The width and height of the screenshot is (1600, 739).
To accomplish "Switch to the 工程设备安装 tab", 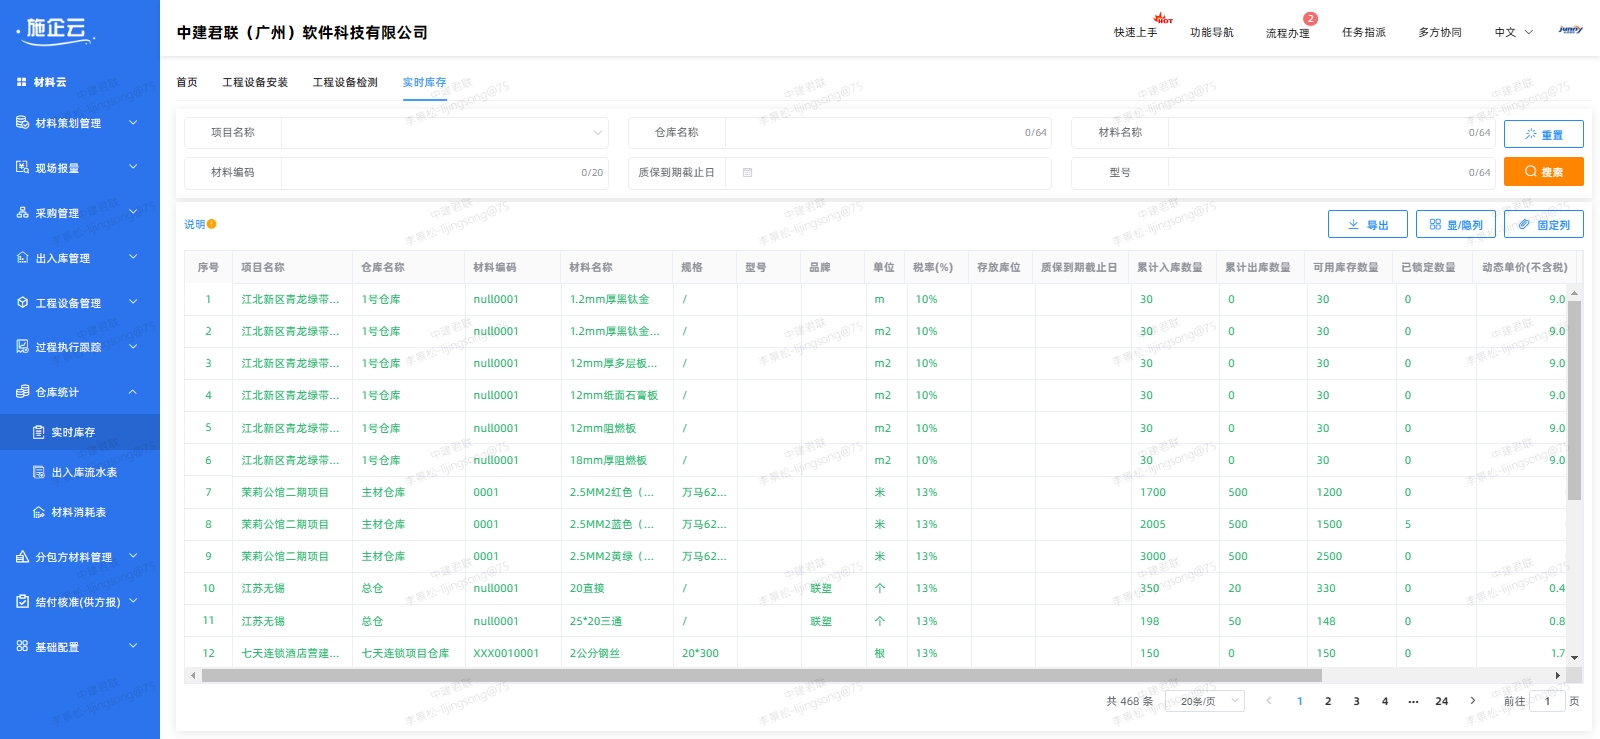I will click(255, 82).
